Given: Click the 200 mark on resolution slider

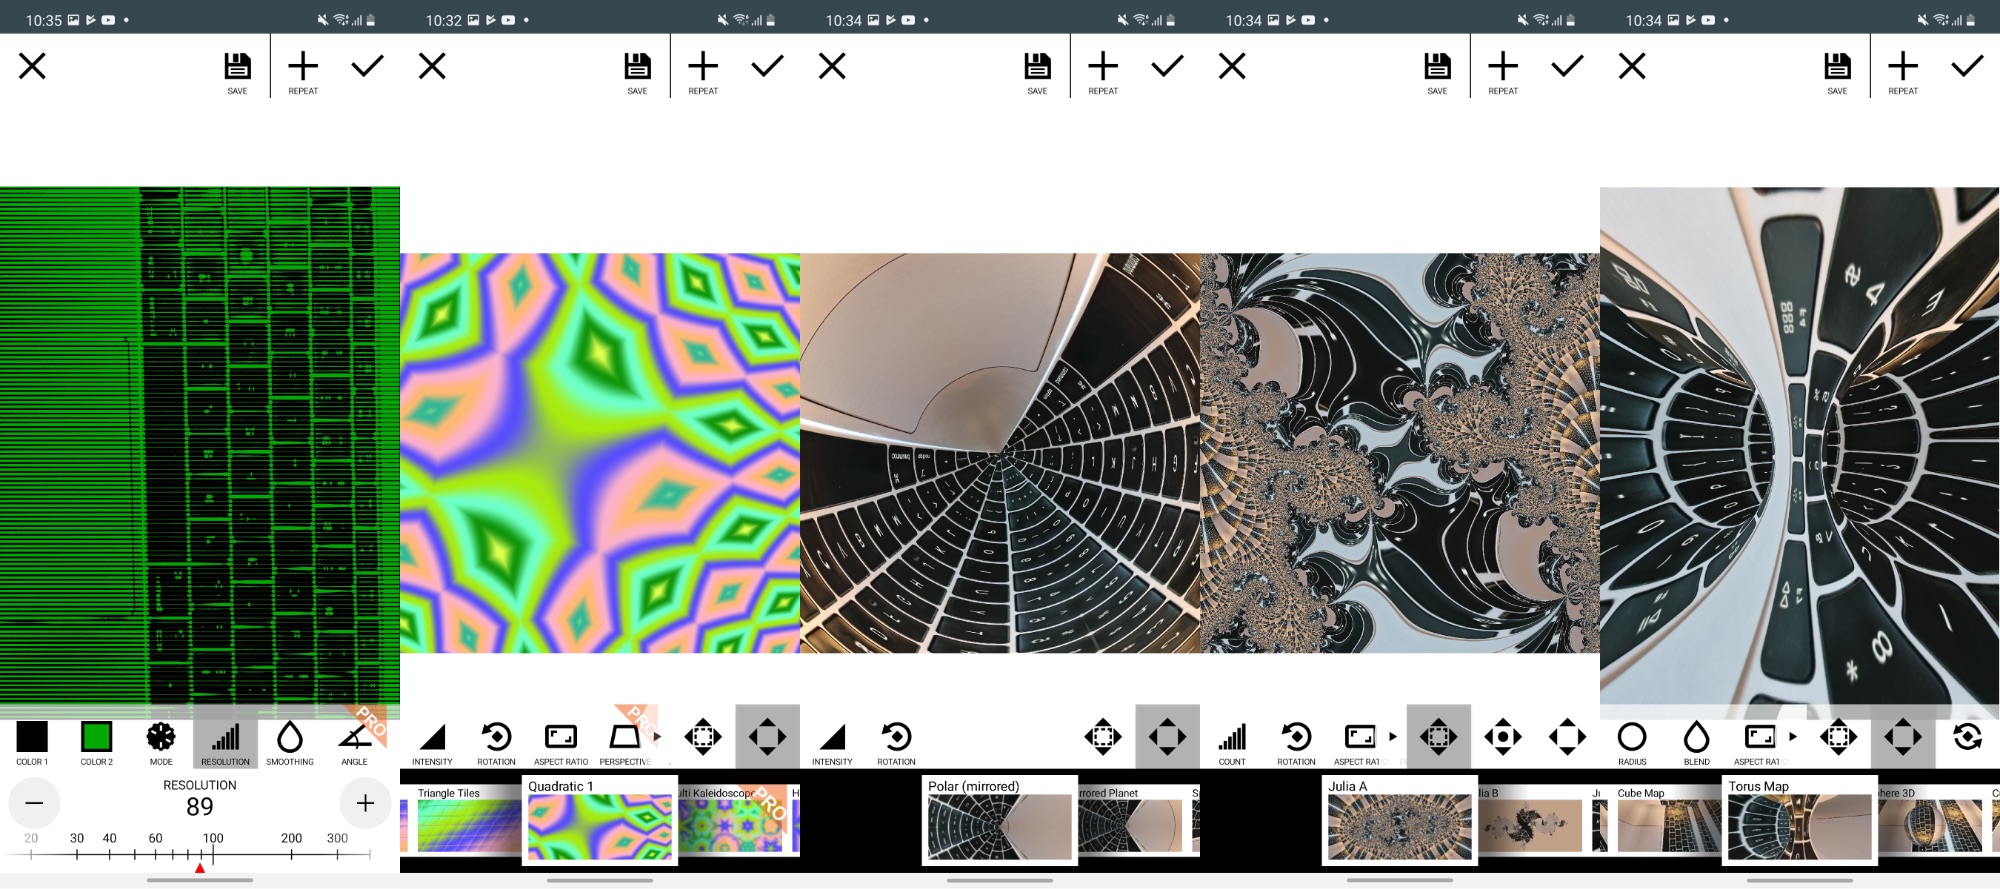Looking at the screenshot, I should click(291, 852).
